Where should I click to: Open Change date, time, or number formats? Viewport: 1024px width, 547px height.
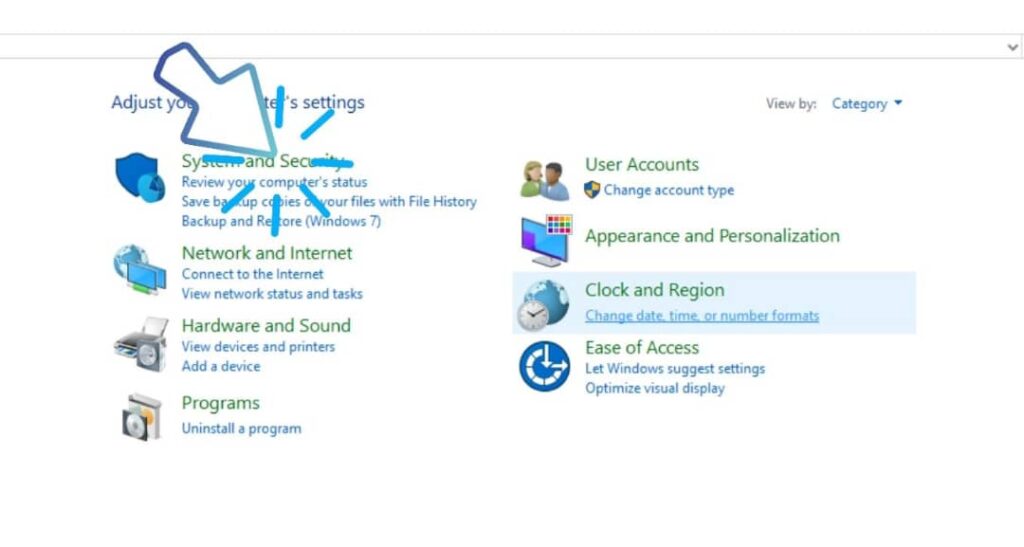coord(702,316)
